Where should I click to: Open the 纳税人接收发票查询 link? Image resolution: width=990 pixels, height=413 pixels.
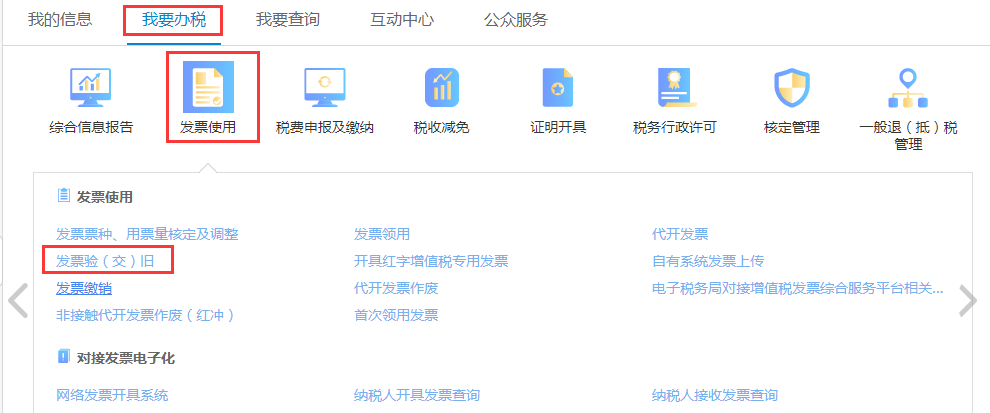(x=715, y=395)
